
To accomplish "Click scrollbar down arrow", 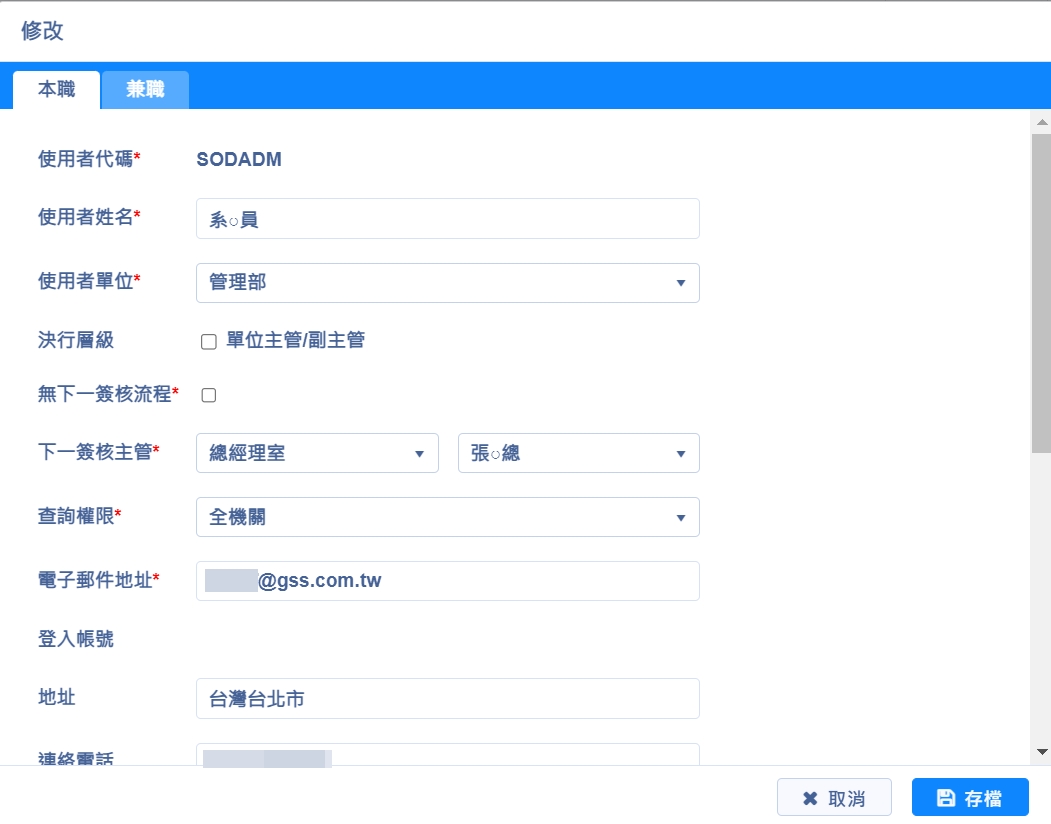I will (1041, 751).
